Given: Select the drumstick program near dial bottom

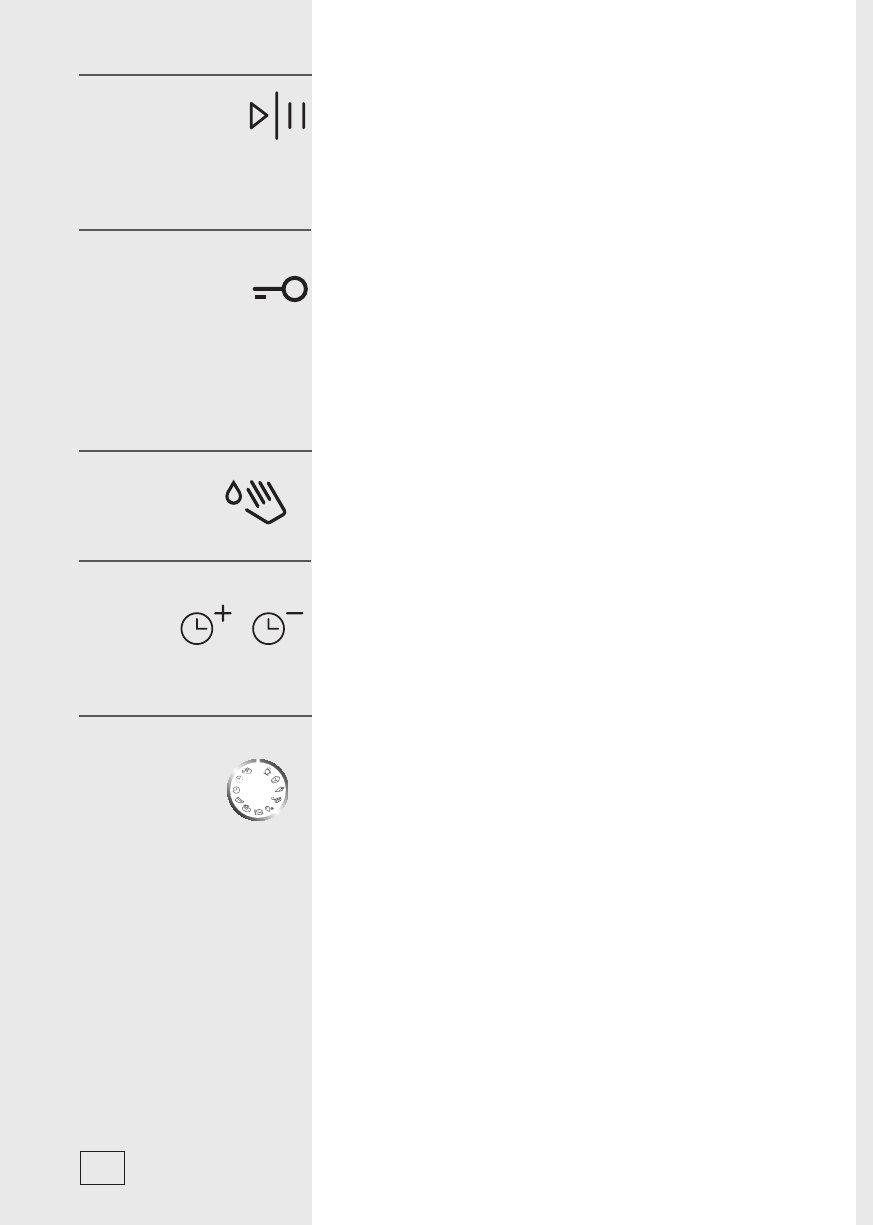Looking at the screenshot, I should click(269, 809).
